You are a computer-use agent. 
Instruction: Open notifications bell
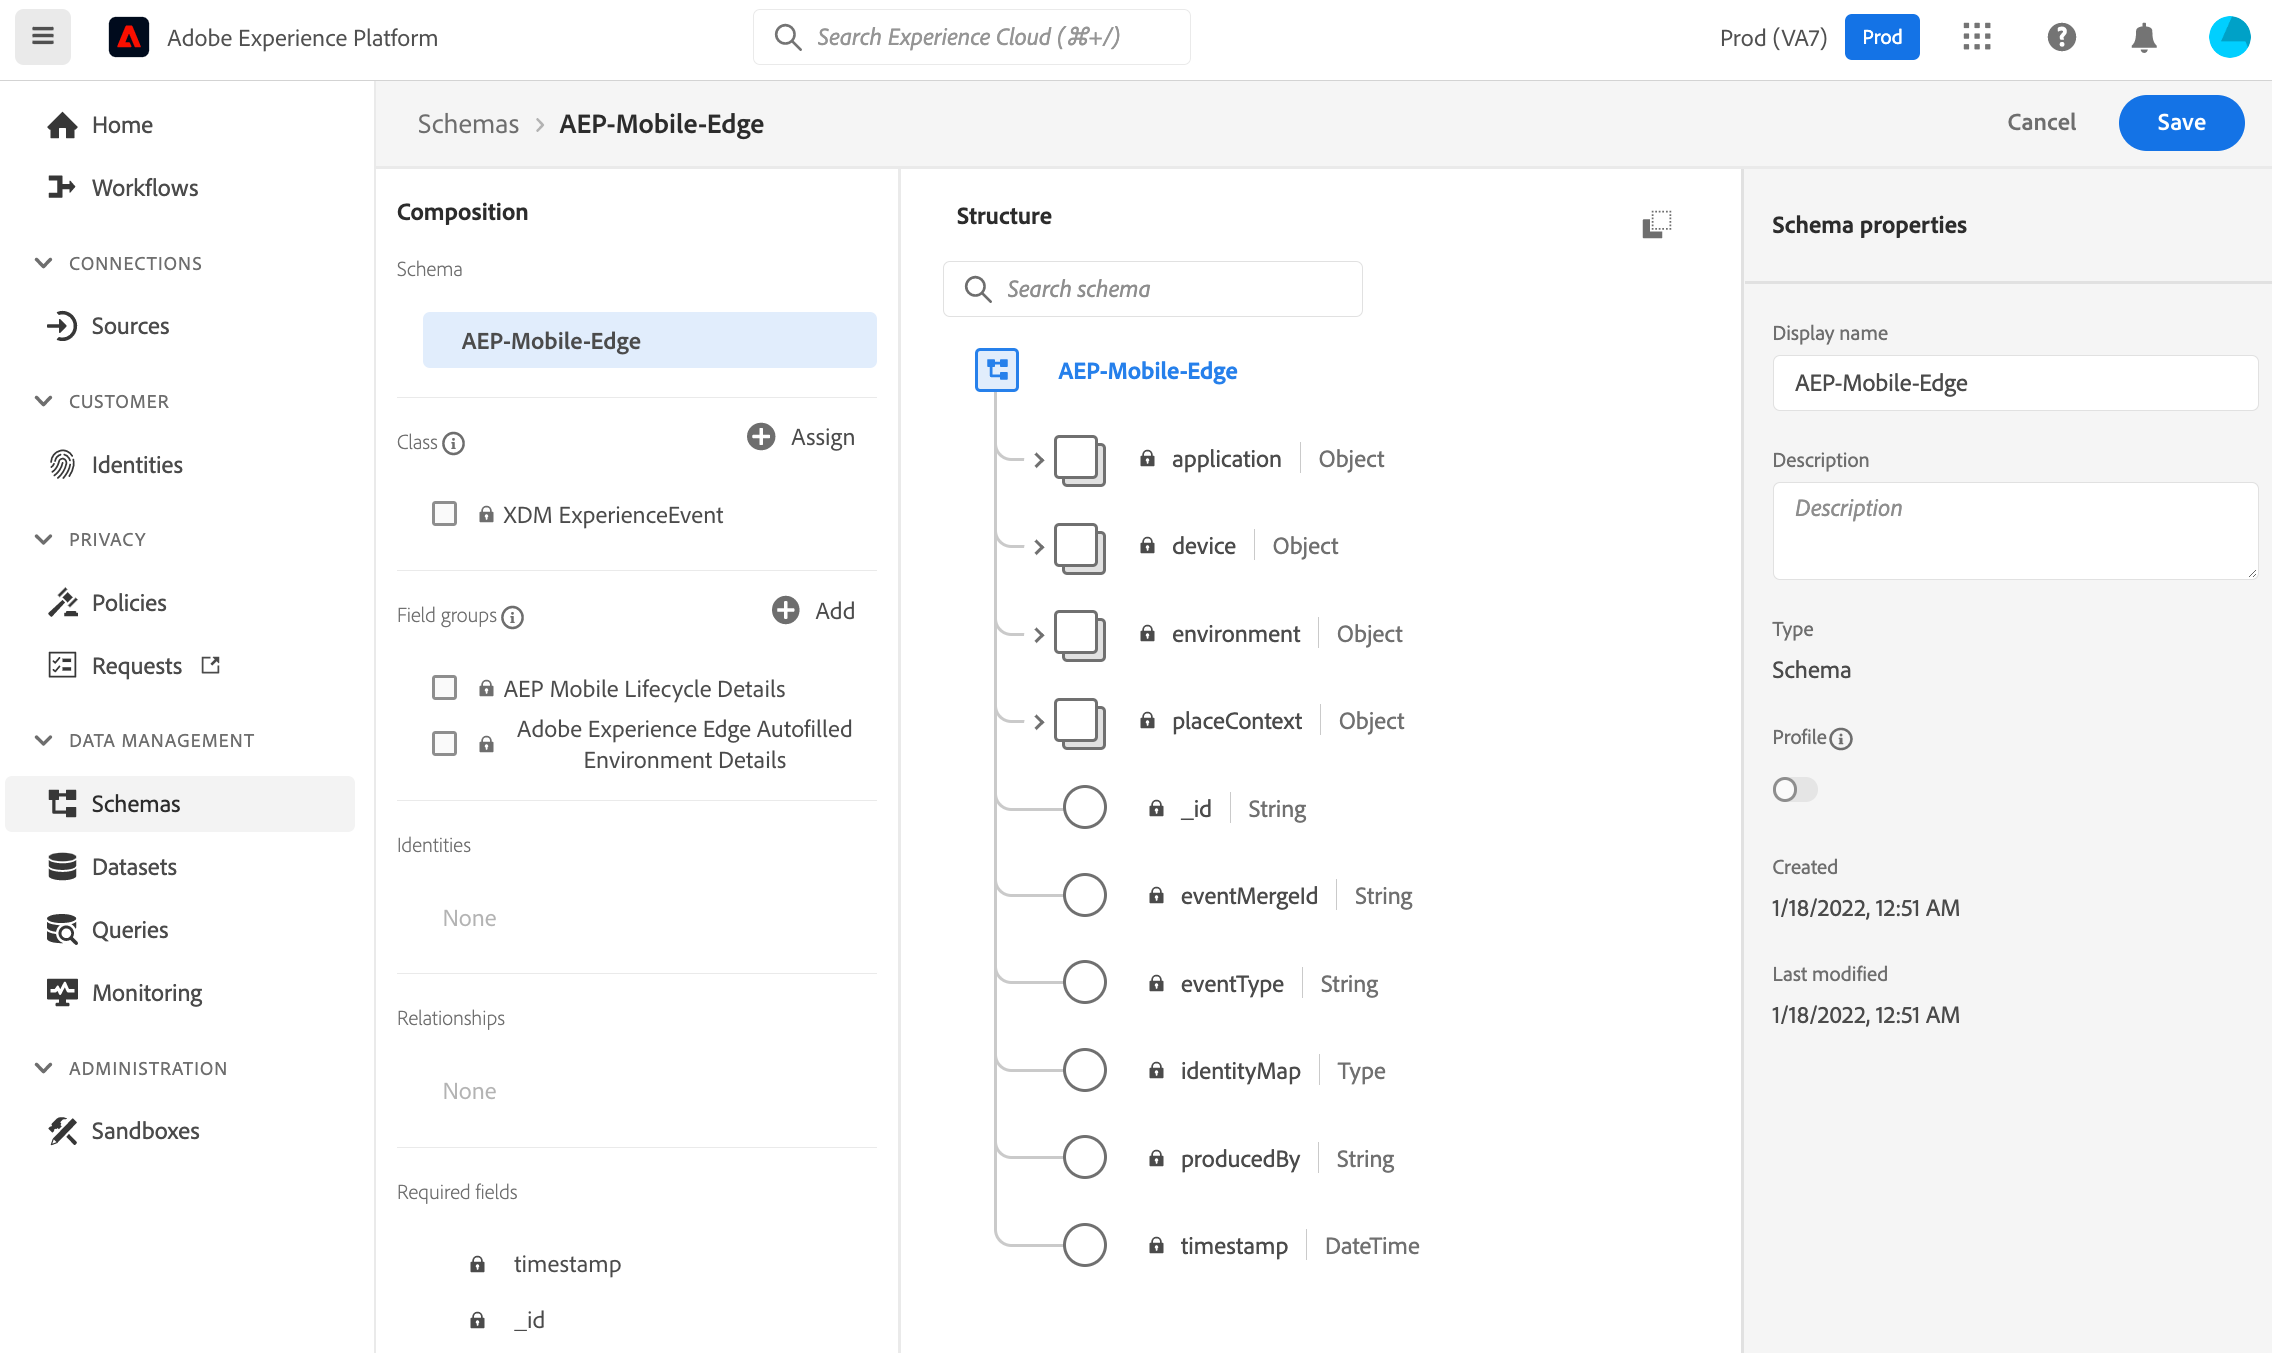click(x=2143, y=37)
